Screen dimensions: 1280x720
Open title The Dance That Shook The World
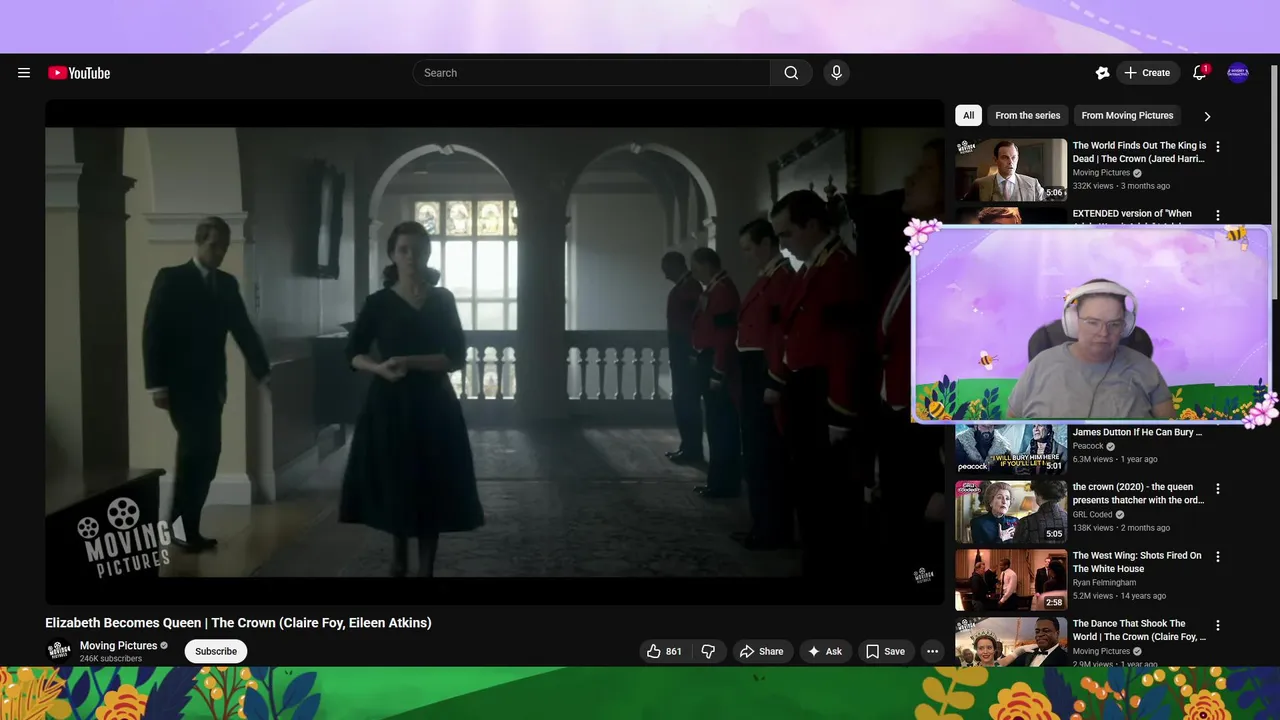tap(1139, 630)
